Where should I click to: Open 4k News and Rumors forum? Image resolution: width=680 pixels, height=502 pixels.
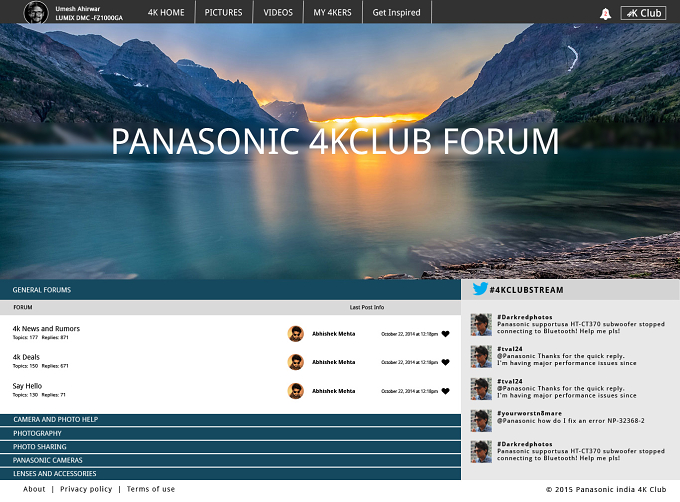click(x=46, y=329)
